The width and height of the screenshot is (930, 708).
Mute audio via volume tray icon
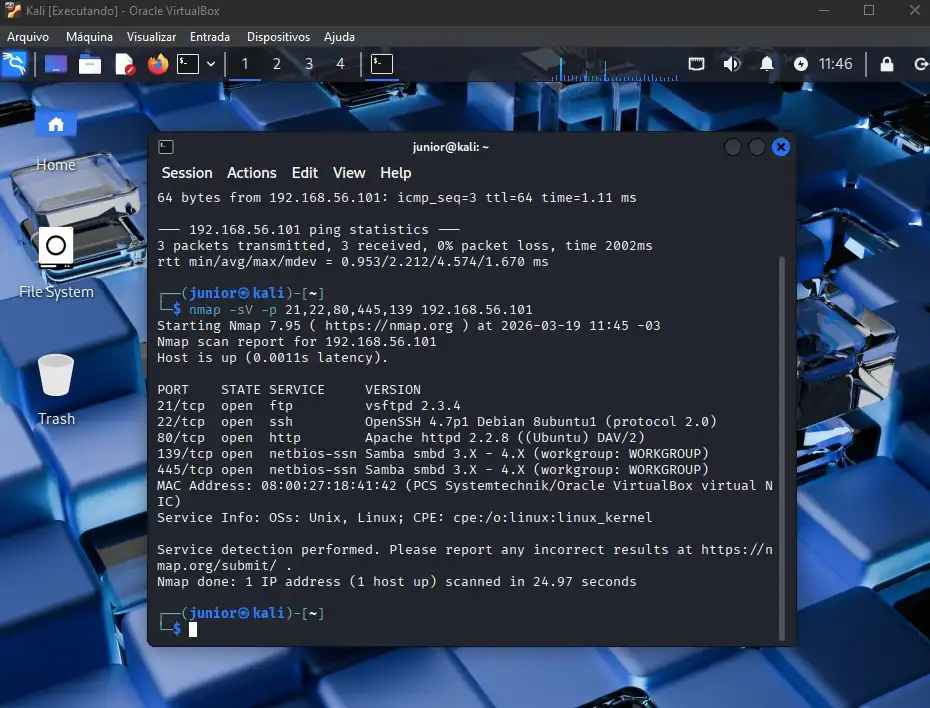(x=732, y=64)
